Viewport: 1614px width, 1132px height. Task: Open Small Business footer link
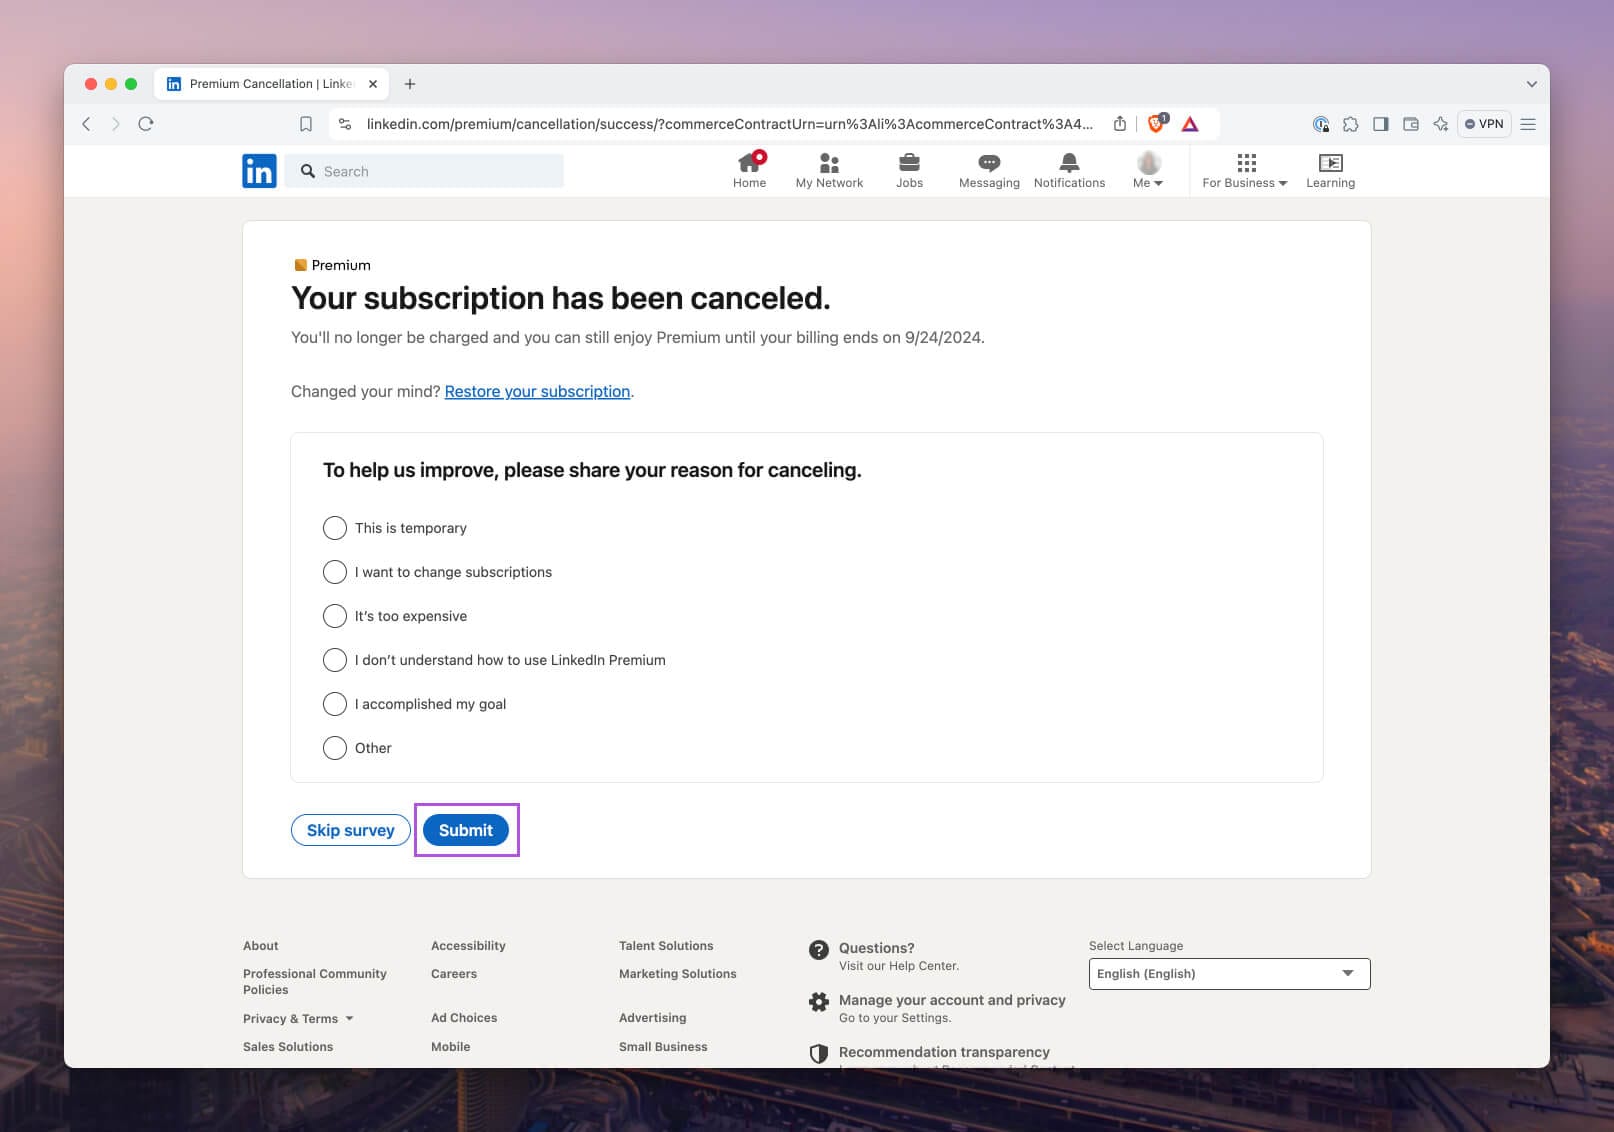coord(663,1047)
